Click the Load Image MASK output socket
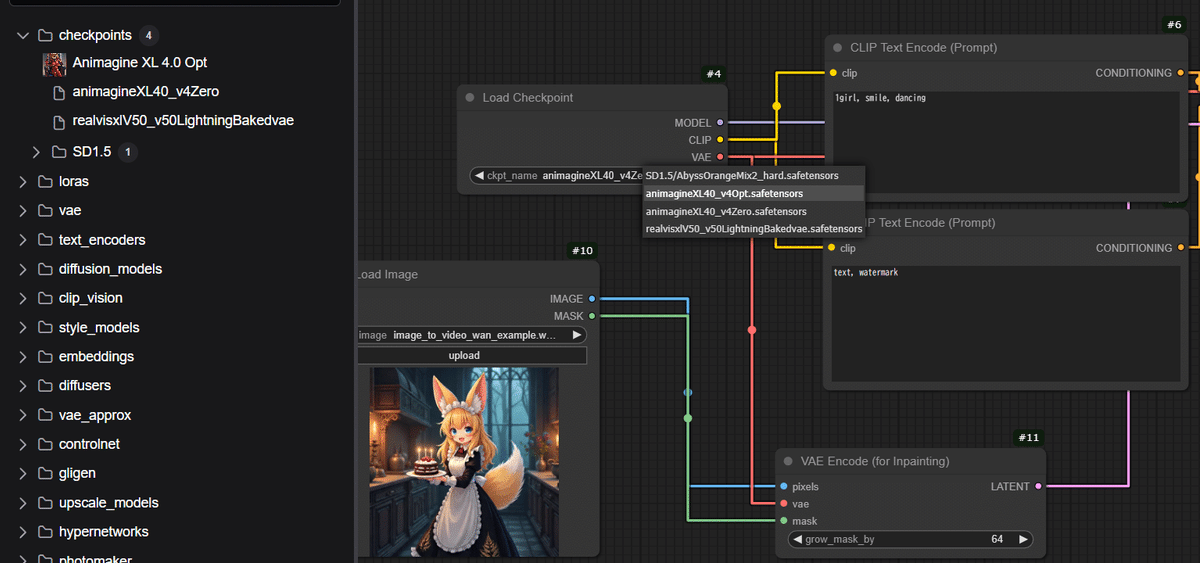The height and width of the screenshot is (563, 1200). coord(592,316)
